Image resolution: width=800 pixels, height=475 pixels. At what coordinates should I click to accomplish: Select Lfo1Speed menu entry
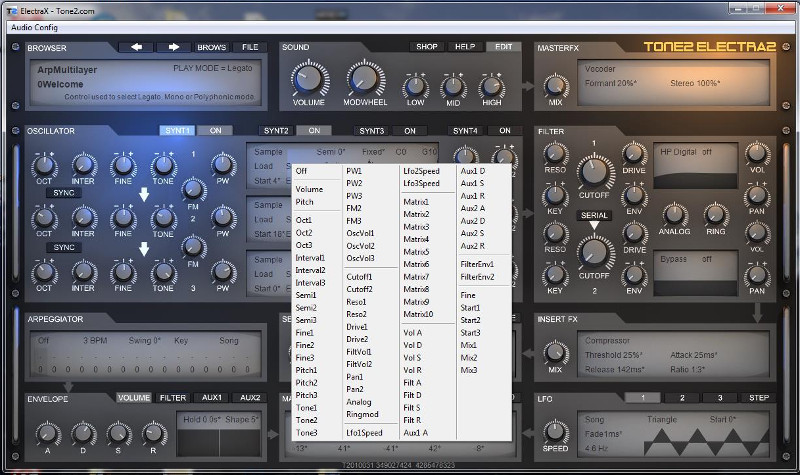(370, 433)
